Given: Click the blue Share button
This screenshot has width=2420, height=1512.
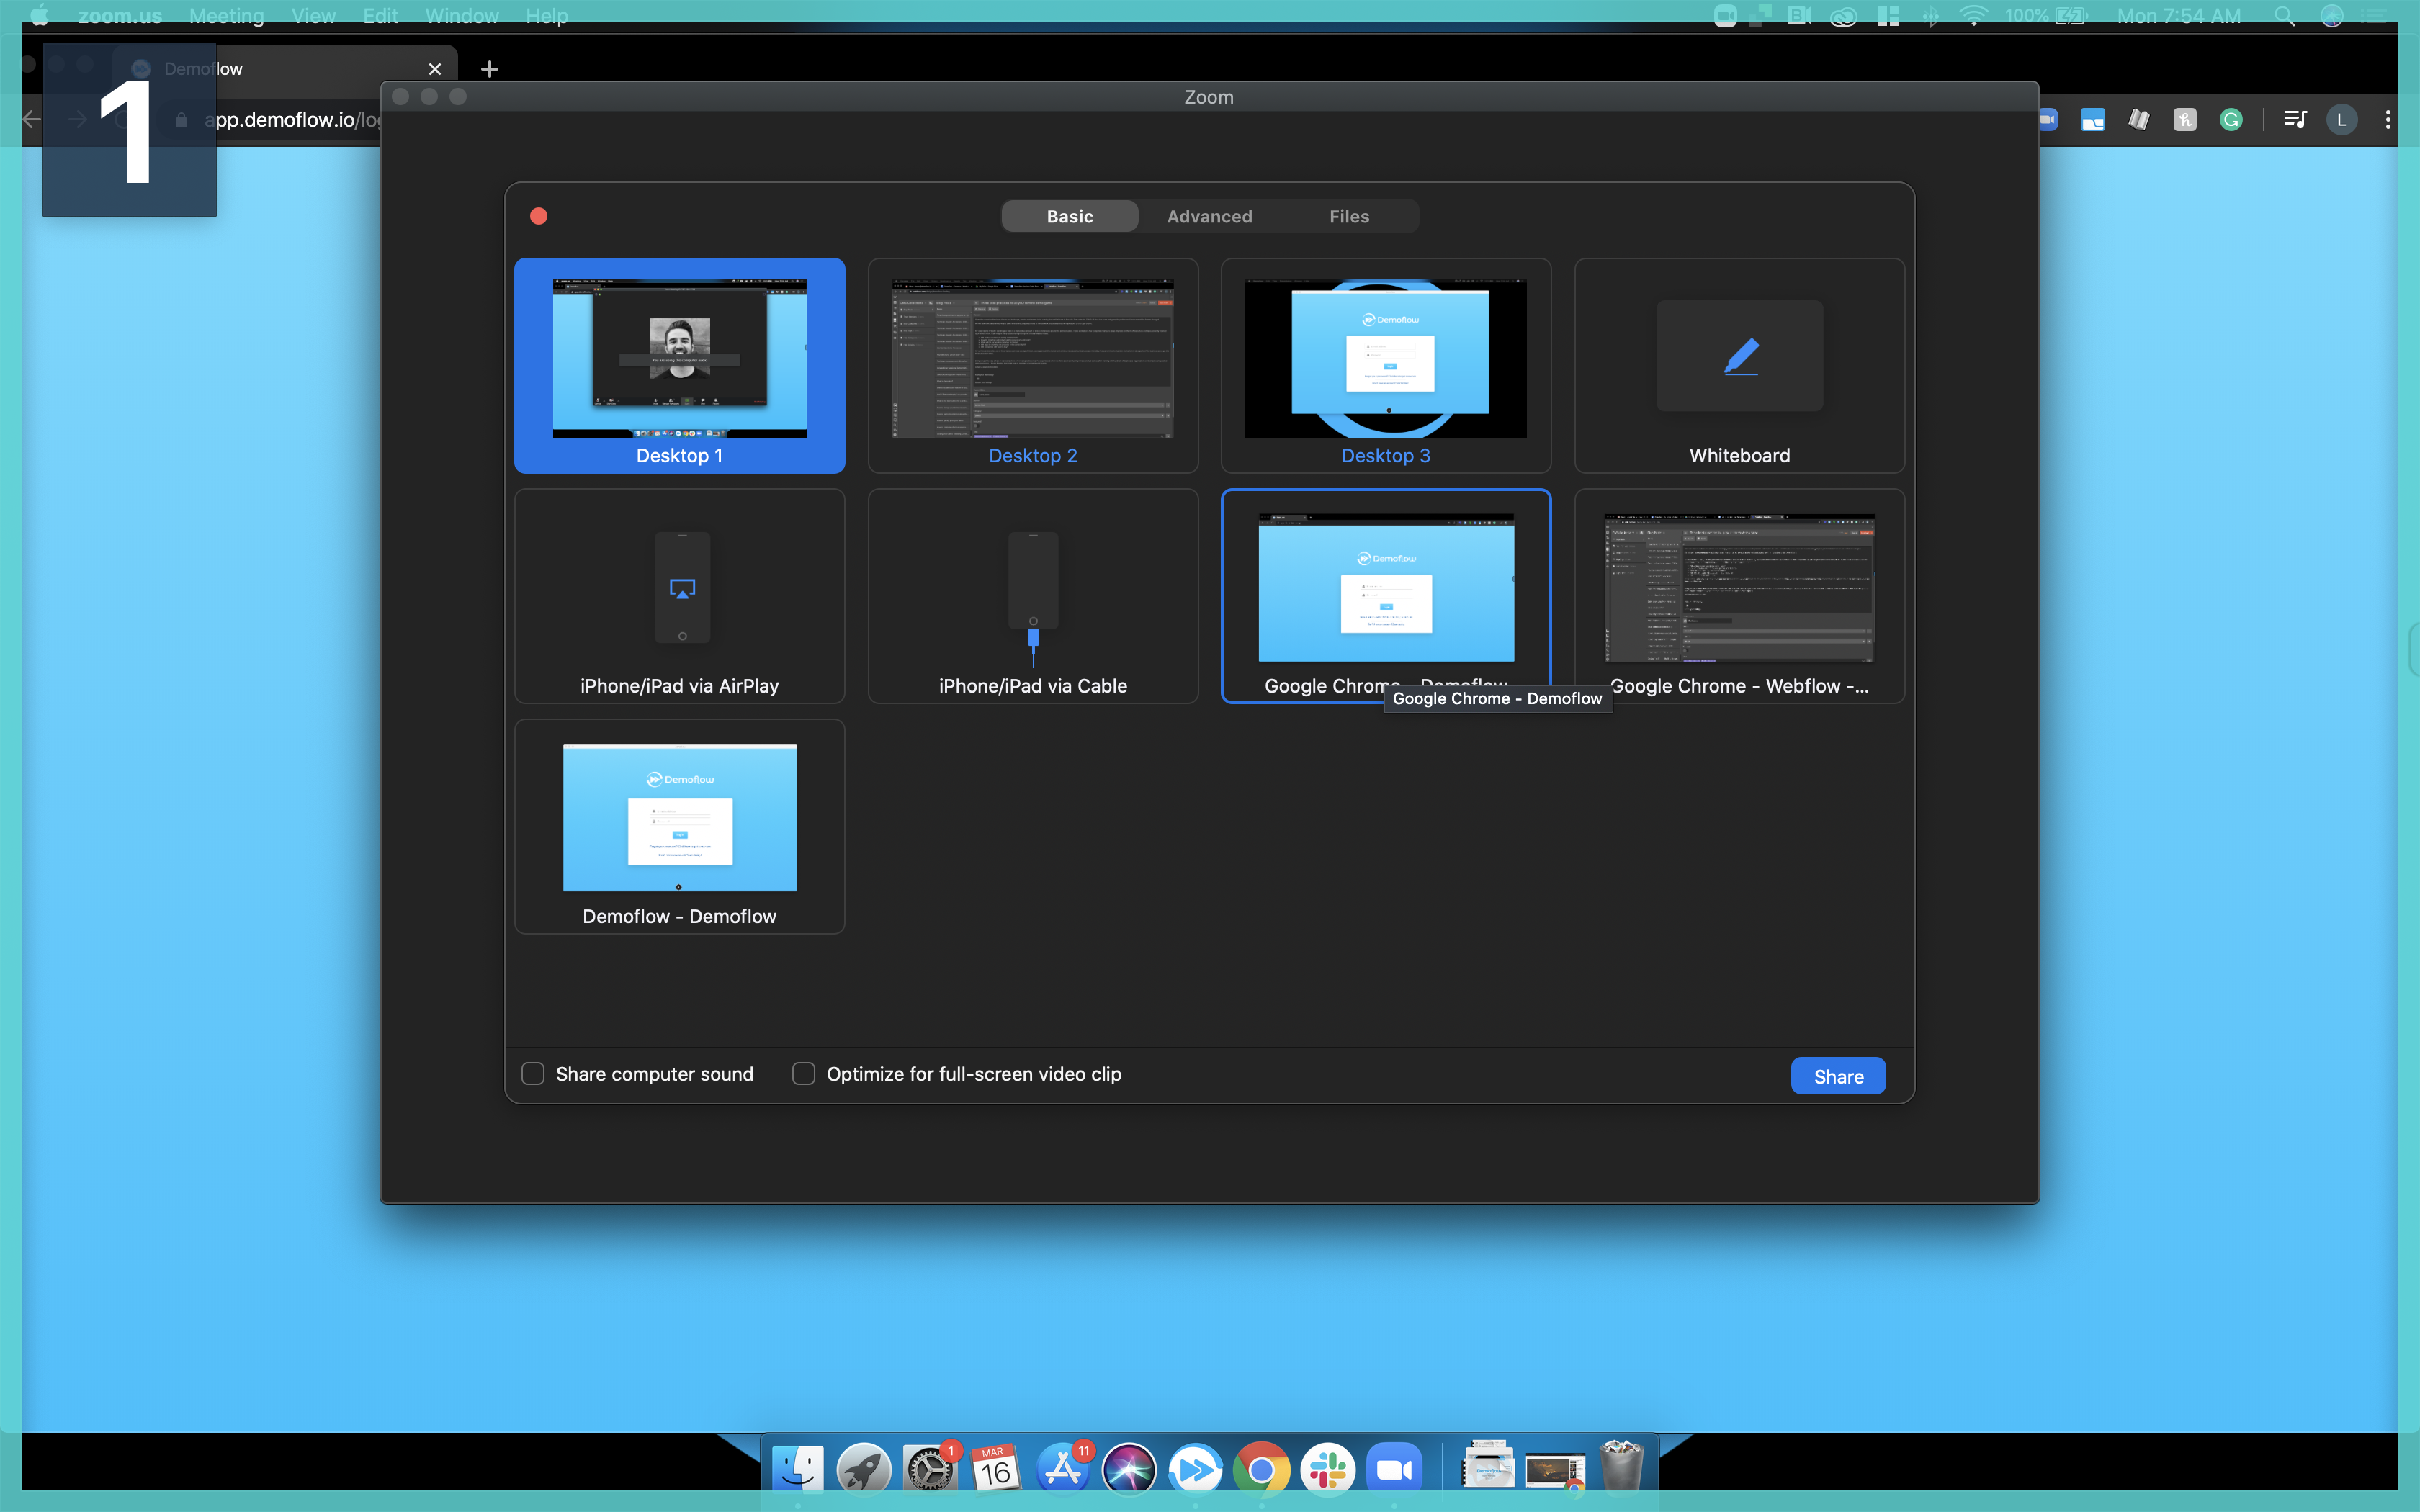Looking at the screenshot, I should pos(1837,1076).
